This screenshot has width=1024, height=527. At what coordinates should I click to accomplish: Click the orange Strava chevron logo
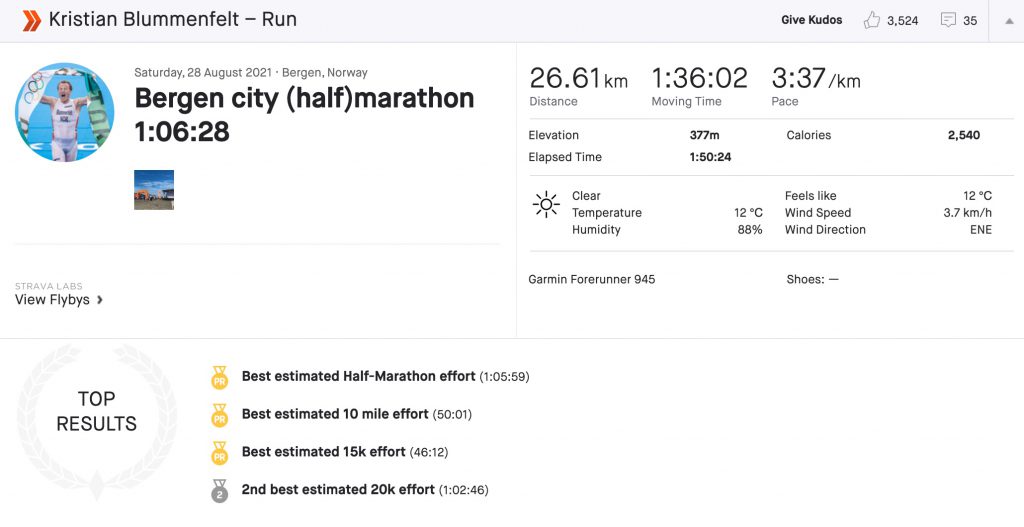tap(31, 20)
